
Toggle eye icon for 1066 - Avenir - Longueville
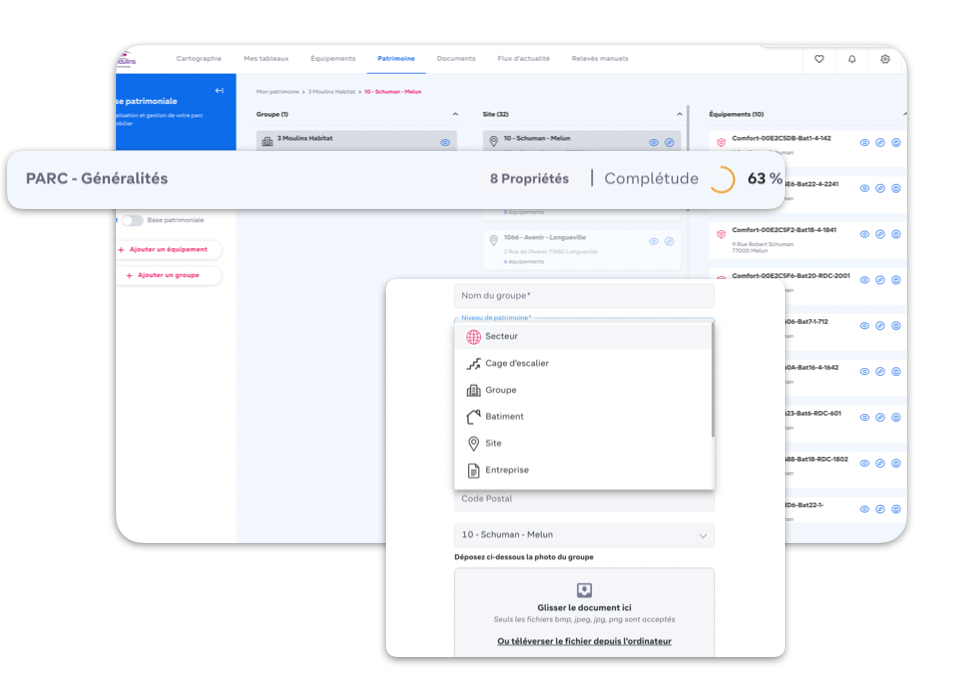pyautogui.click(x=654, y=241)
